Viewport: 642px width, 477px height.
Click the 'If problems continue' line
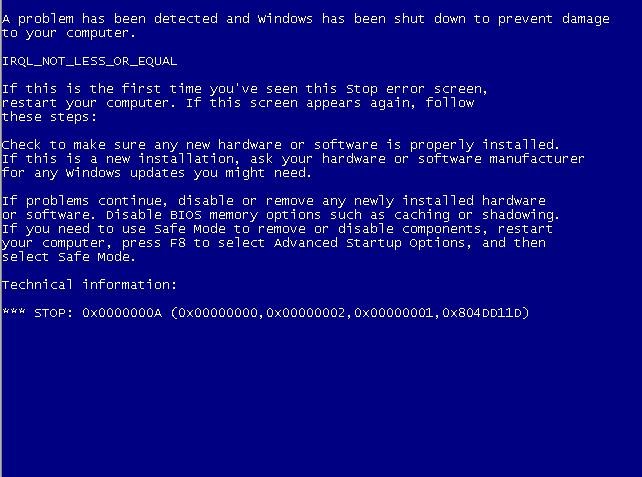274,201
